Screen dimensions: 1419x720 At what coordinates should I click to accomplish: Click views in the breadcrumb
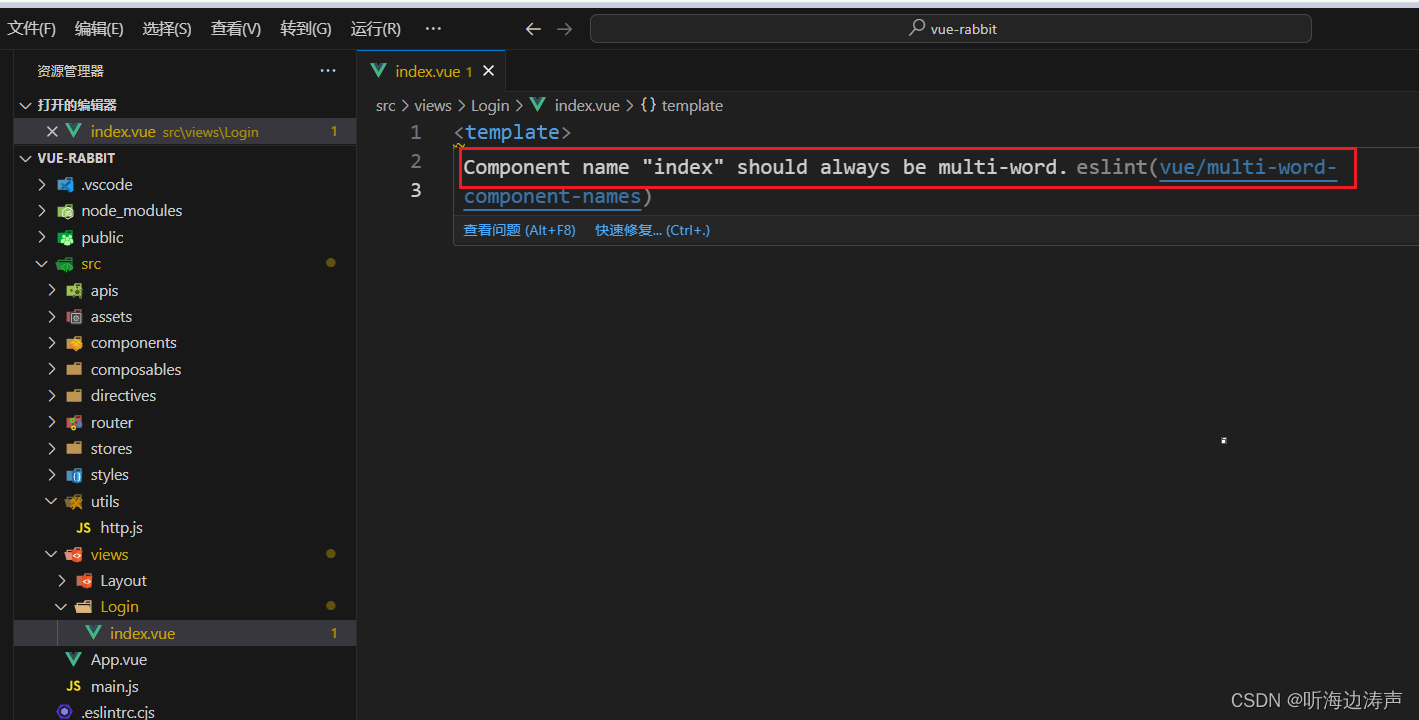click(433, 106)
